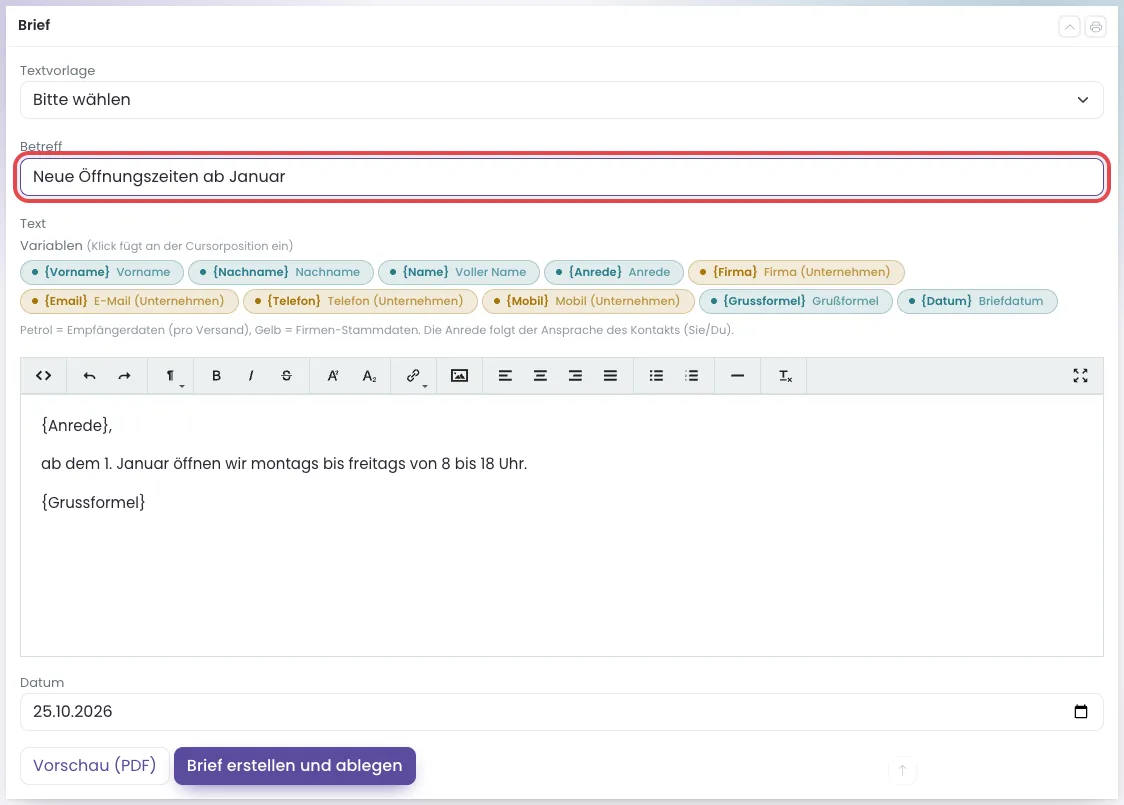The height and width of the screenshot is (805, 1124).
Task: Toggle bold formatting
Action: click(x=216, y=376)
